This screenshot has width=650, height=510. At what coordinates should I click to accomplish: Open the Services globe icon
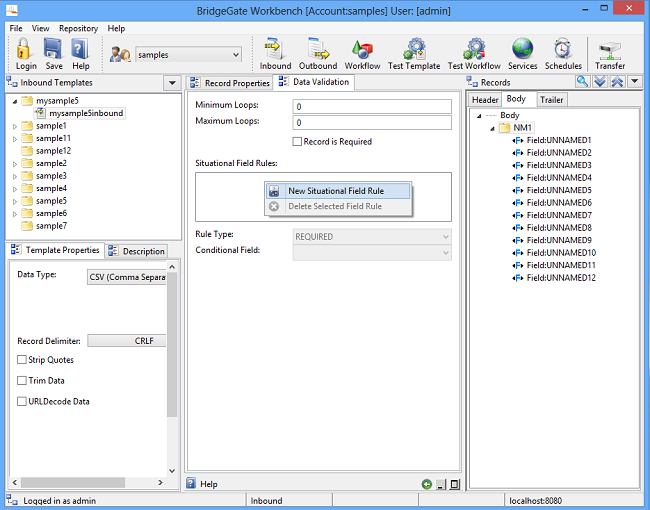522,49
